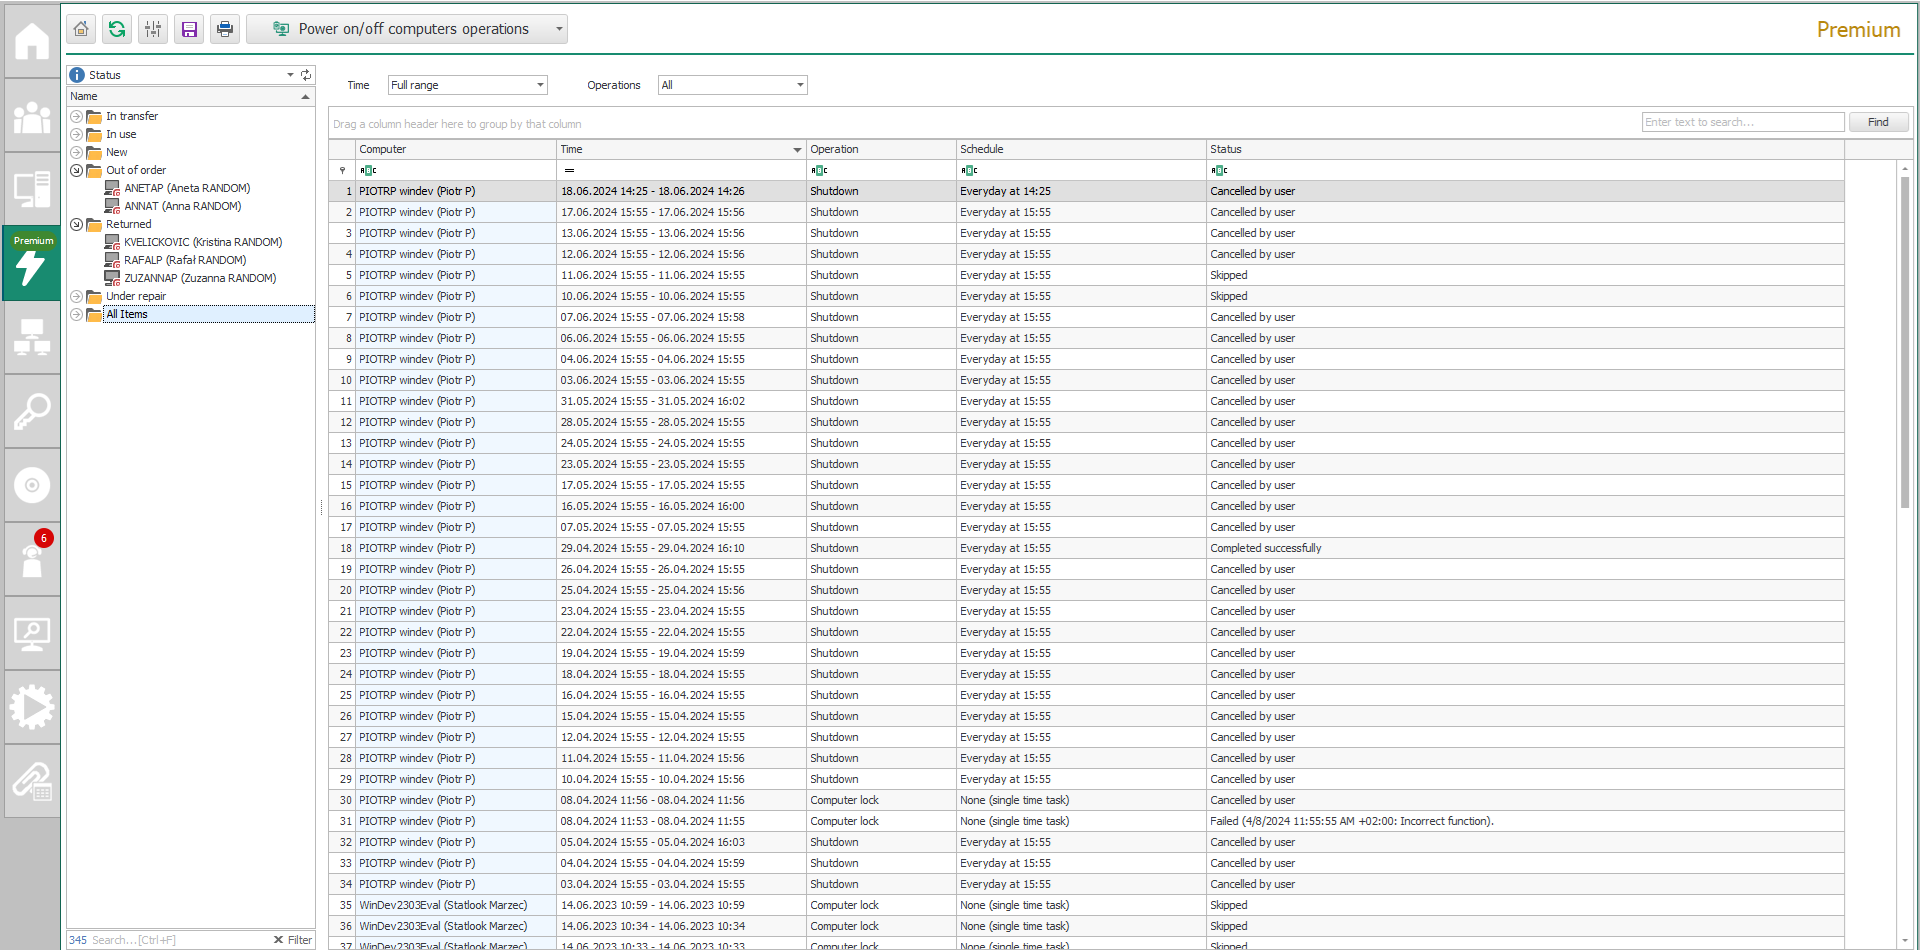Toggle the cycle icon beside the Status selector
The image size is (1920, 950).
point(306,75)
